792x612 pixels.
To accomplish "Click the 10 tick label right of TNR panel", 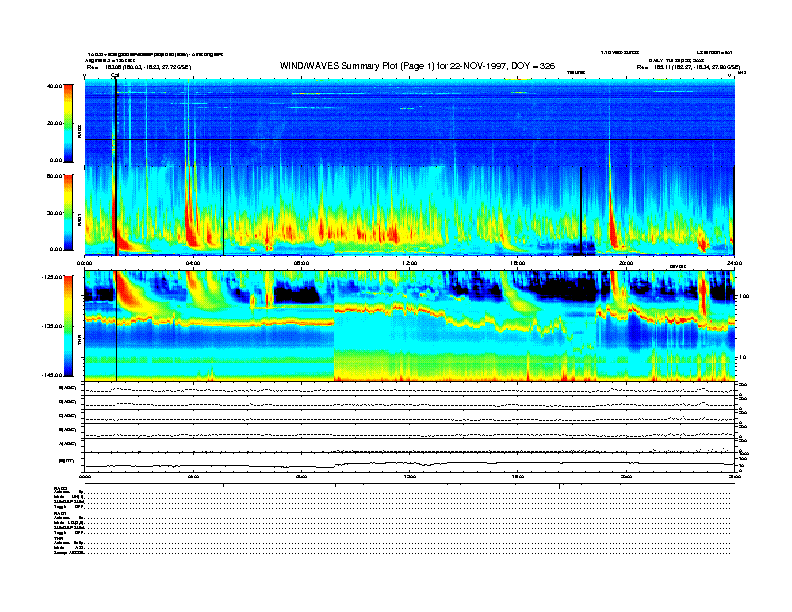I will click(742, 357).
